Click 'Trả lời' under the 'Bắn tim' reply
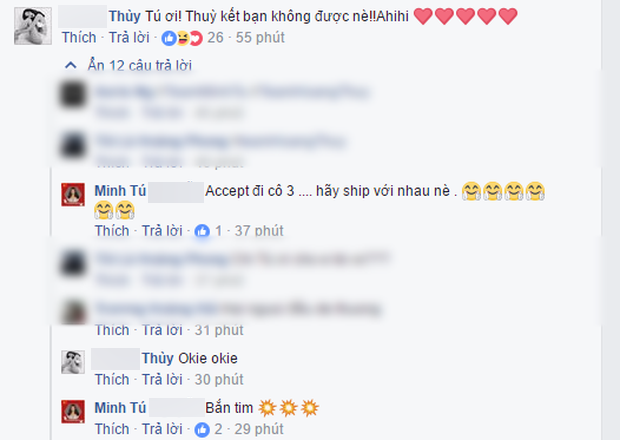620x440 pixels. (162, 429)
